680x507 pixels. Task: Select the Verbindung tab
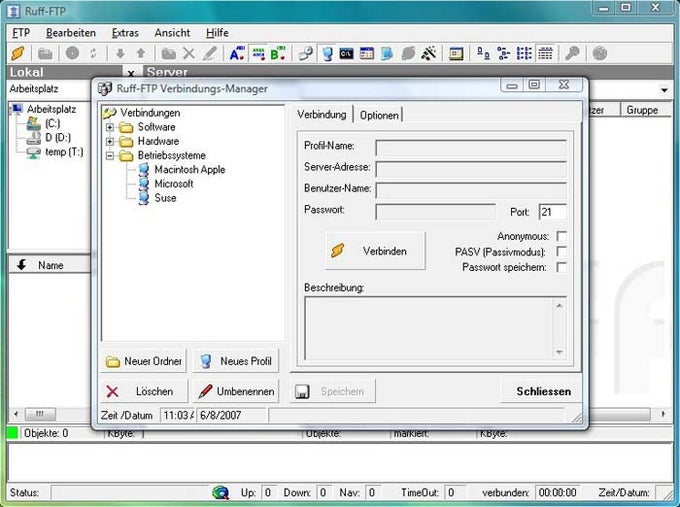pos(322,114)
